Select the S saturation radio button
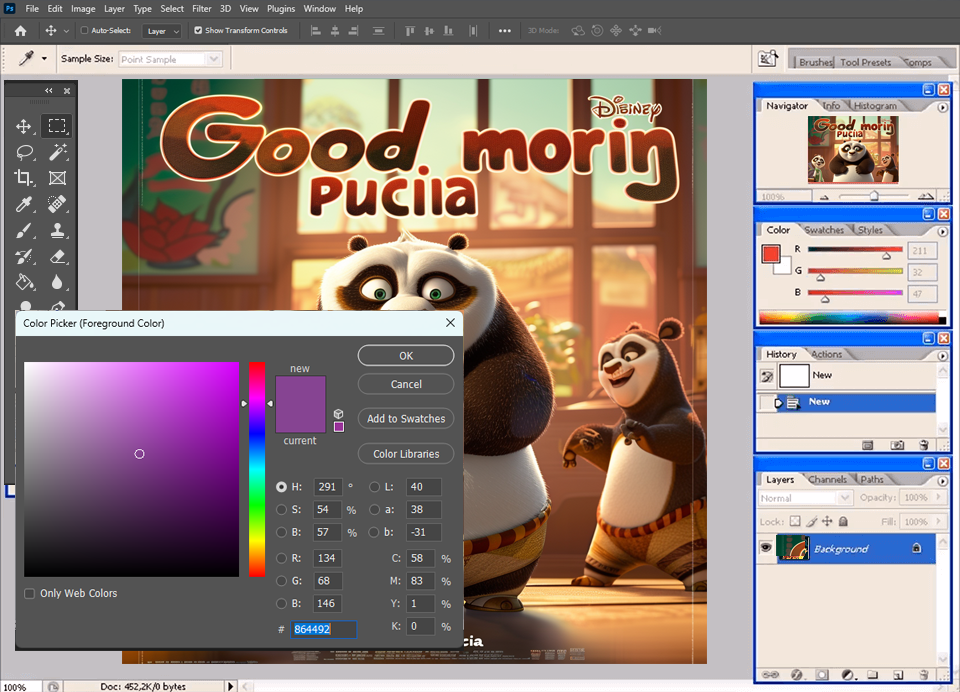This screenshot has width=960, height=692. coord(281,510)
